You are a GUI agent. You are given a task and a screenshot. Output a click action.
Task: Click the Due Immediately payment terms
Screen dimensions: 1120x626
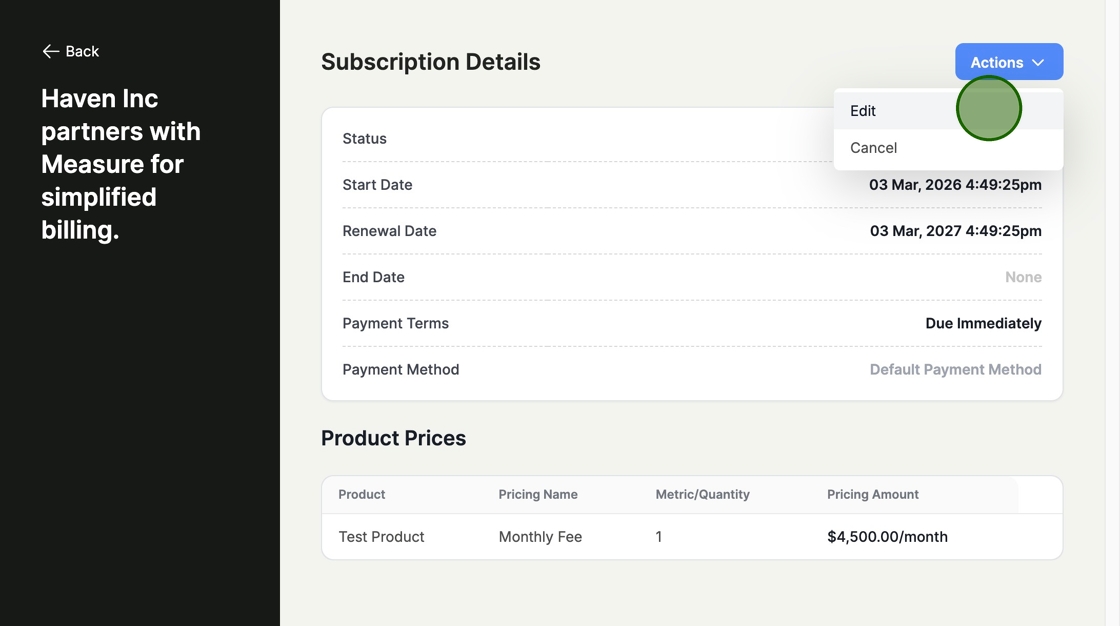click(982, 323)
